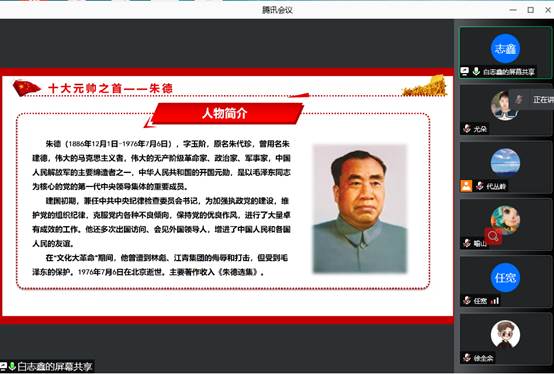Click the portrait photo on the shared slide

coord(360,208)
